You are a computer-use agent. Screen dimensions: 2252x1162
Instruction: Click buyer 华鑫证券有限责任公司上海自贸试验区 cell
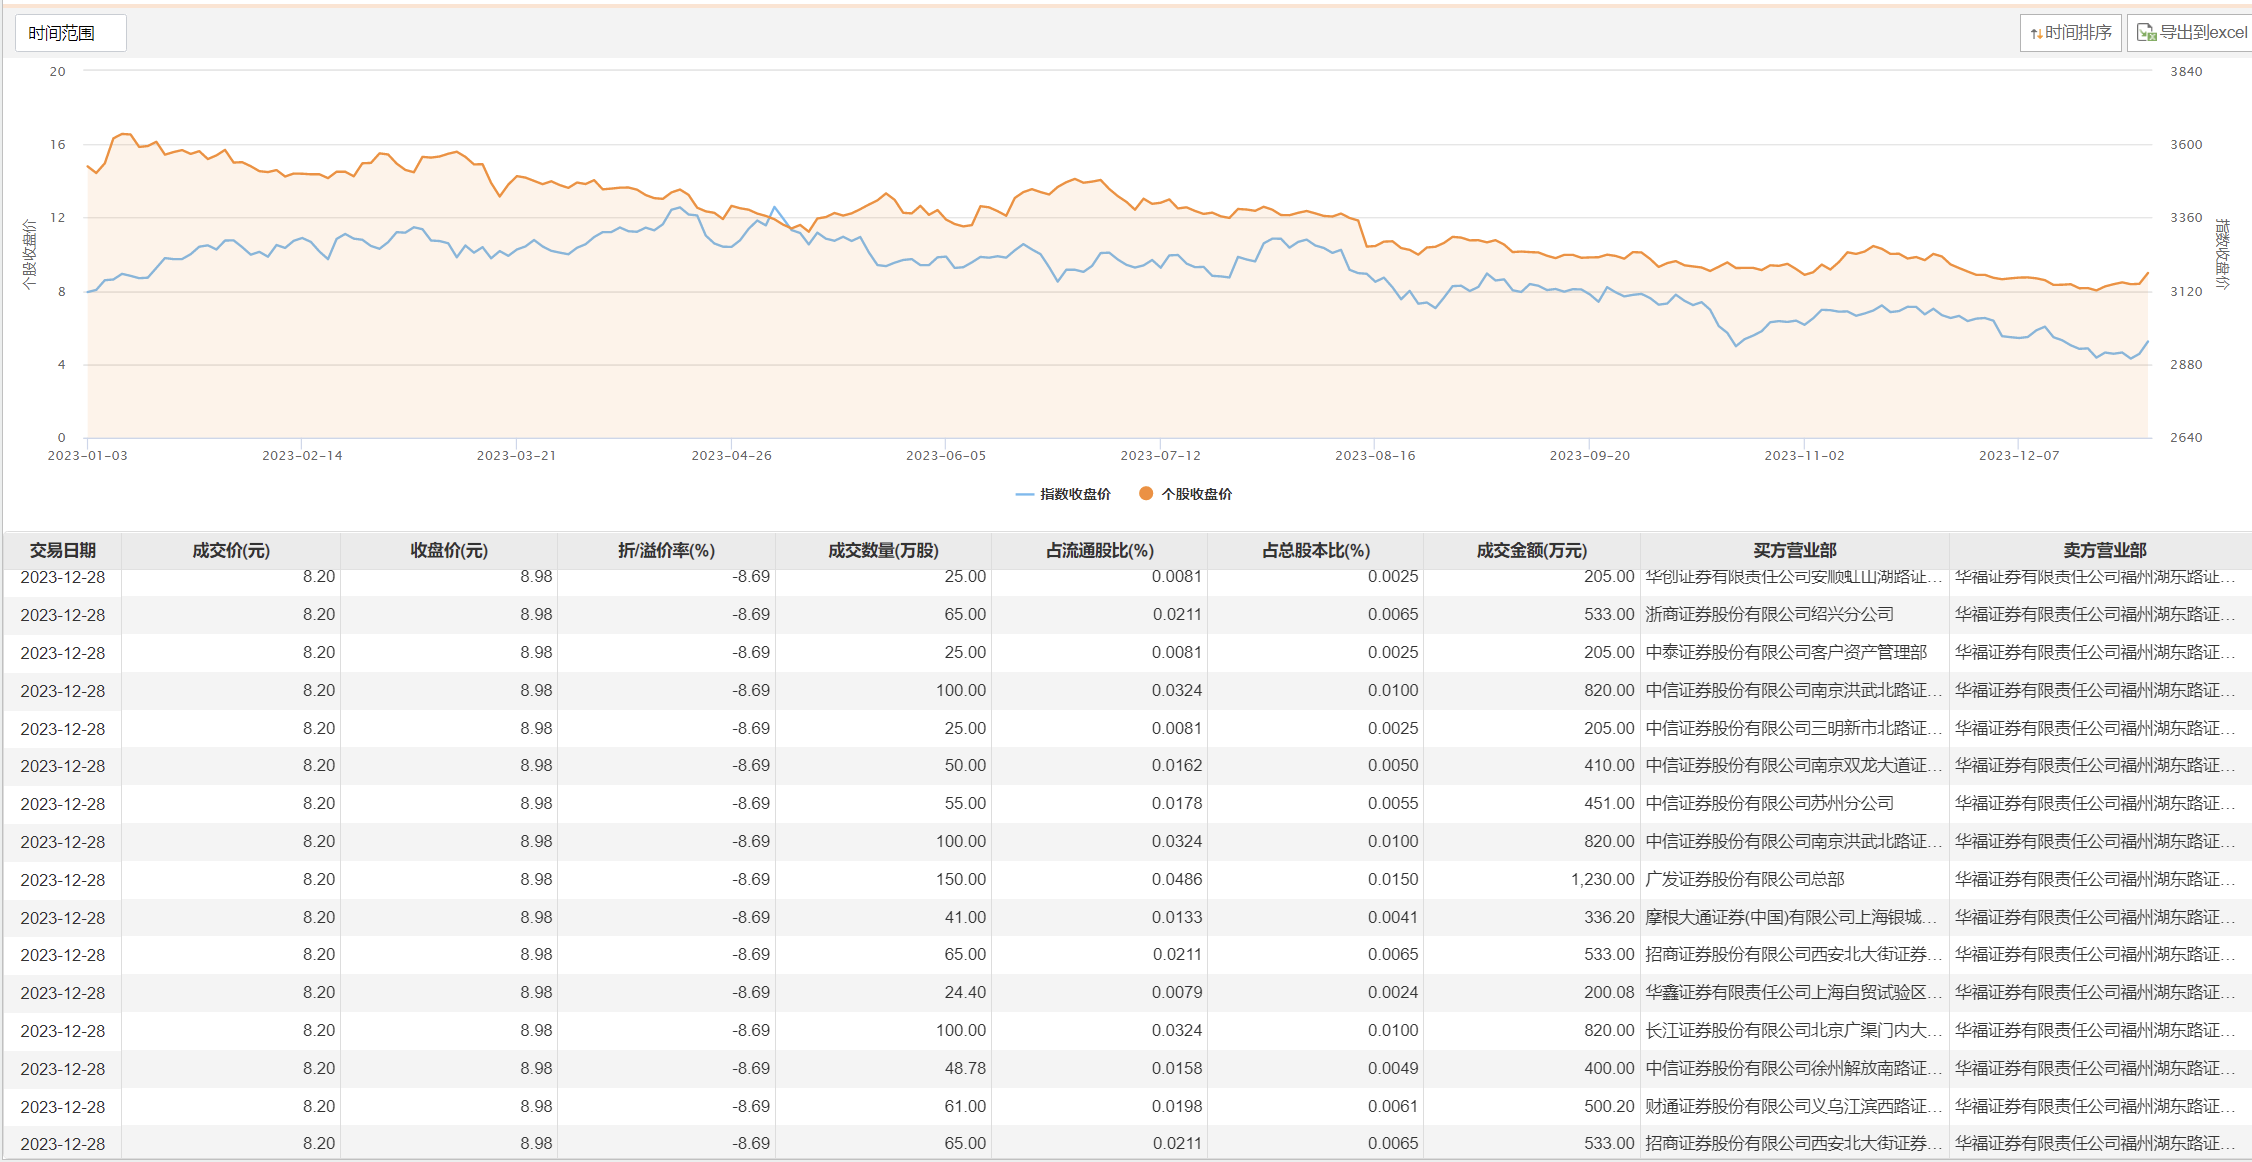click(x=1794, y=993)
